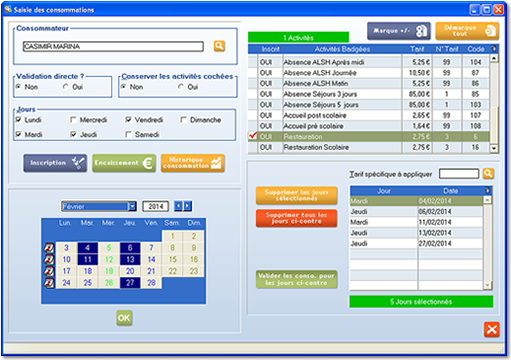Enable the Mercredi checkbox
Viewport: 511px width, 360px height.
tap(73, 120)
